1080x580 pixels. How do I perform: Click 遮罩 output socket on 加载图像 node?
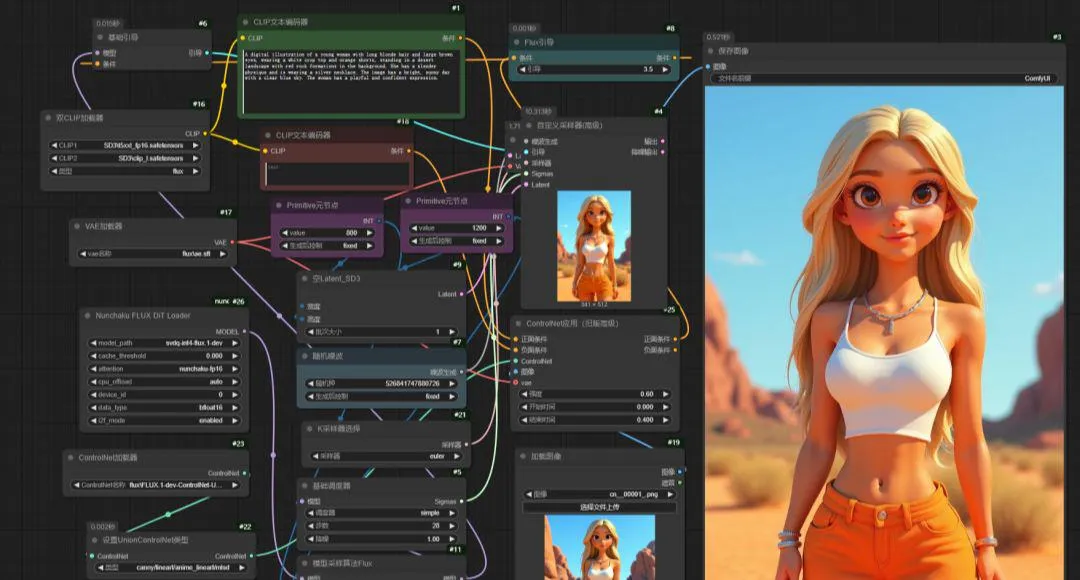[680, 482]
